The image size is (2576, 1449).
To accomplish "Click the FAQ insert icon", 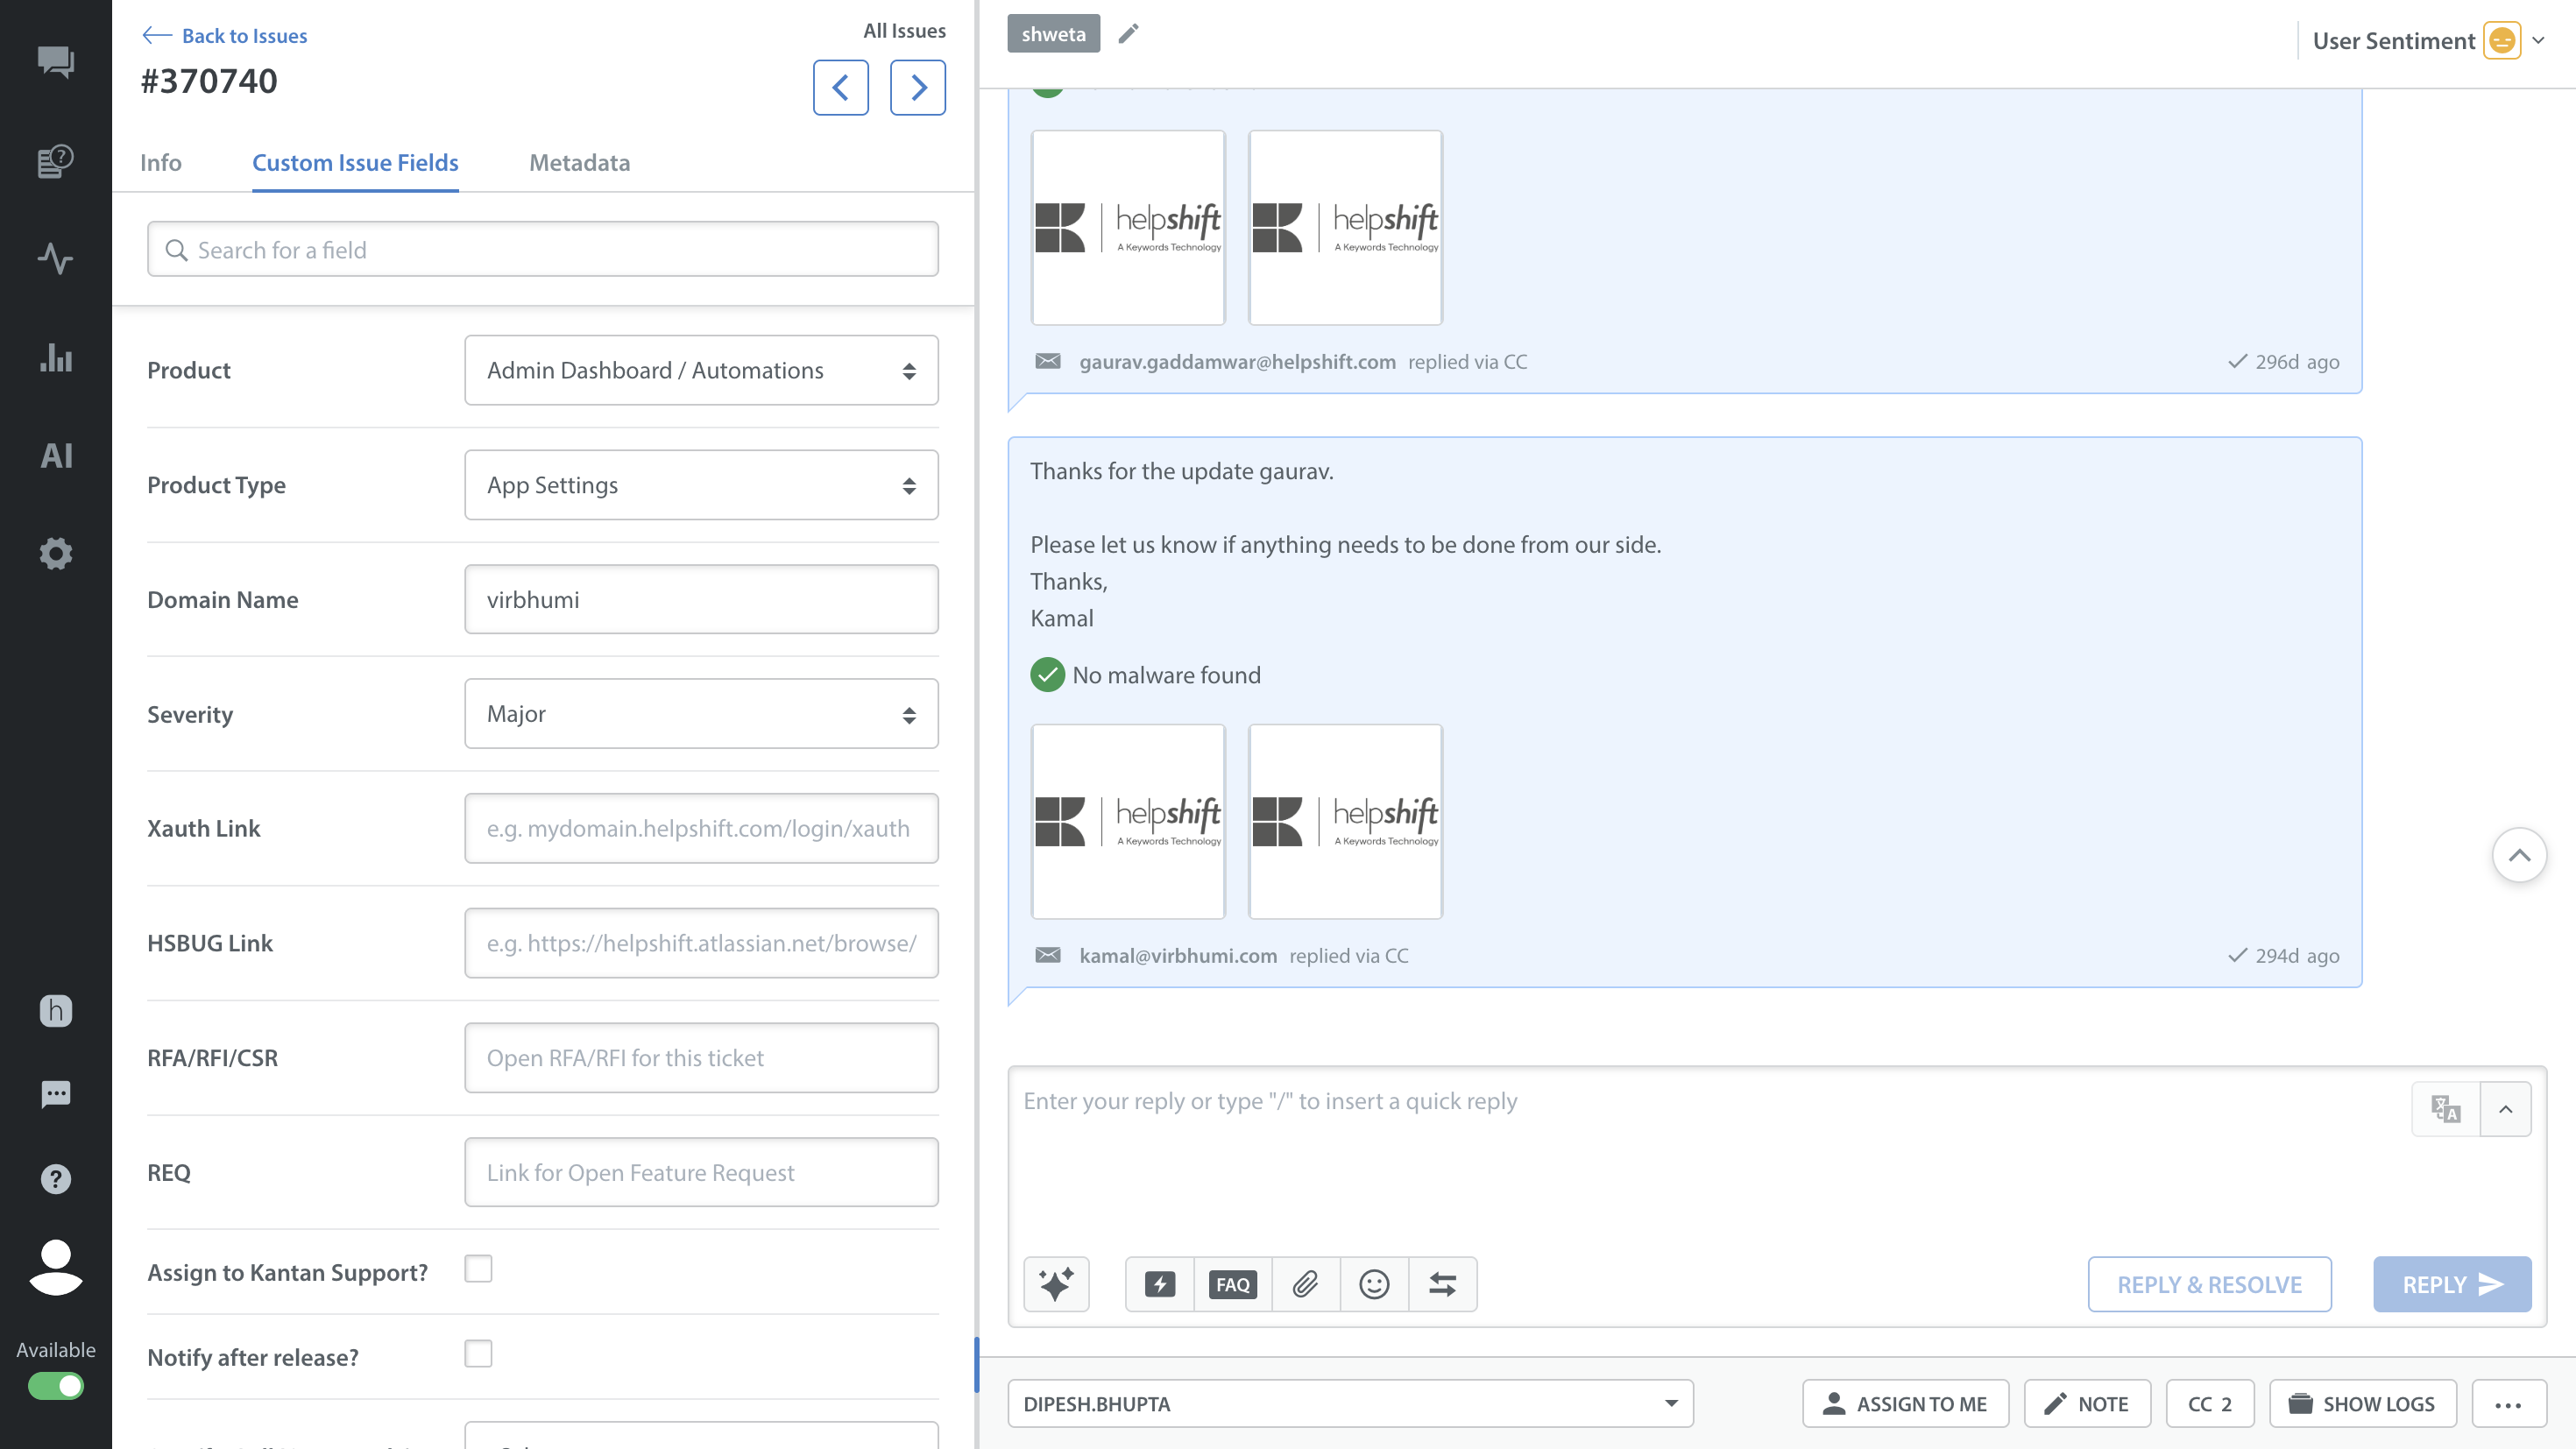I will point(1232,1284).
